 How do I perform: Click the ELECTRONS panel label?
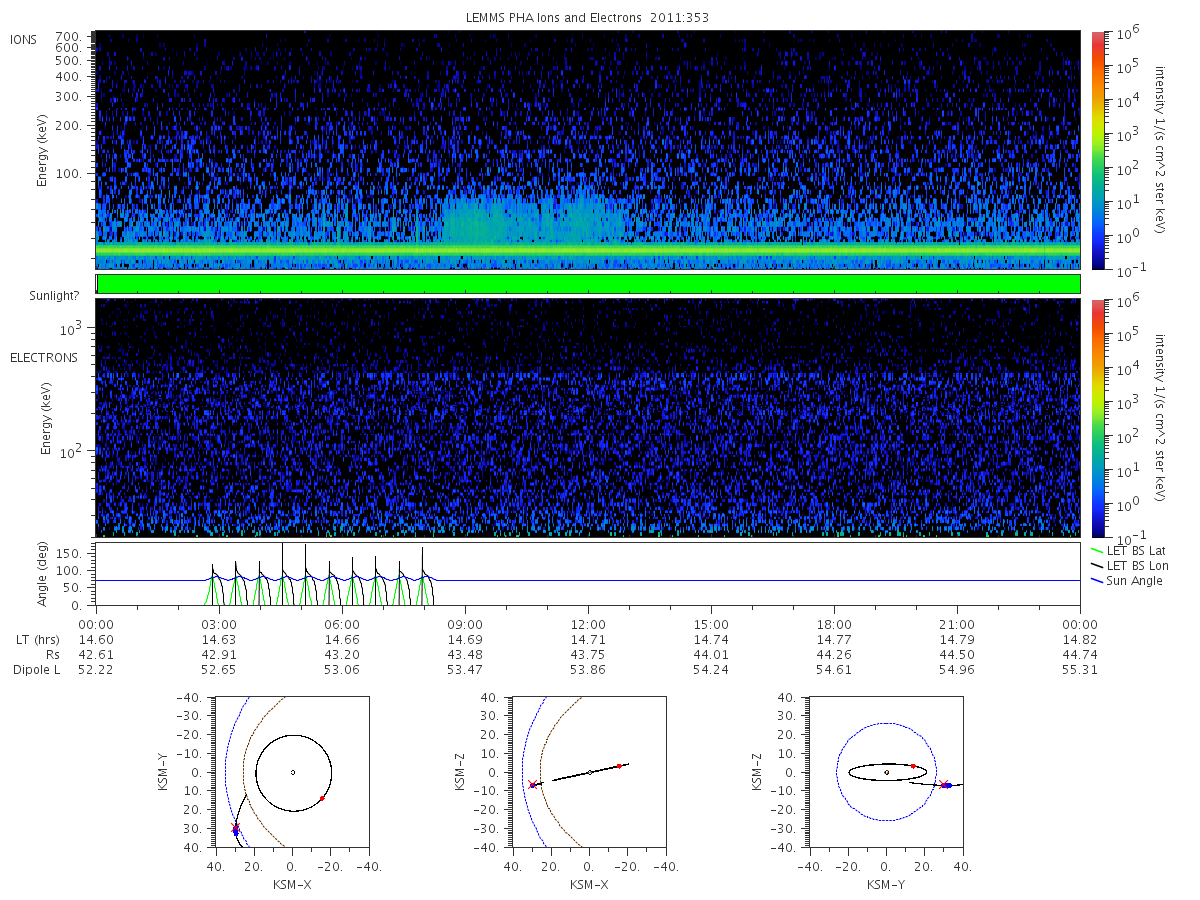(x=44, y=357)
